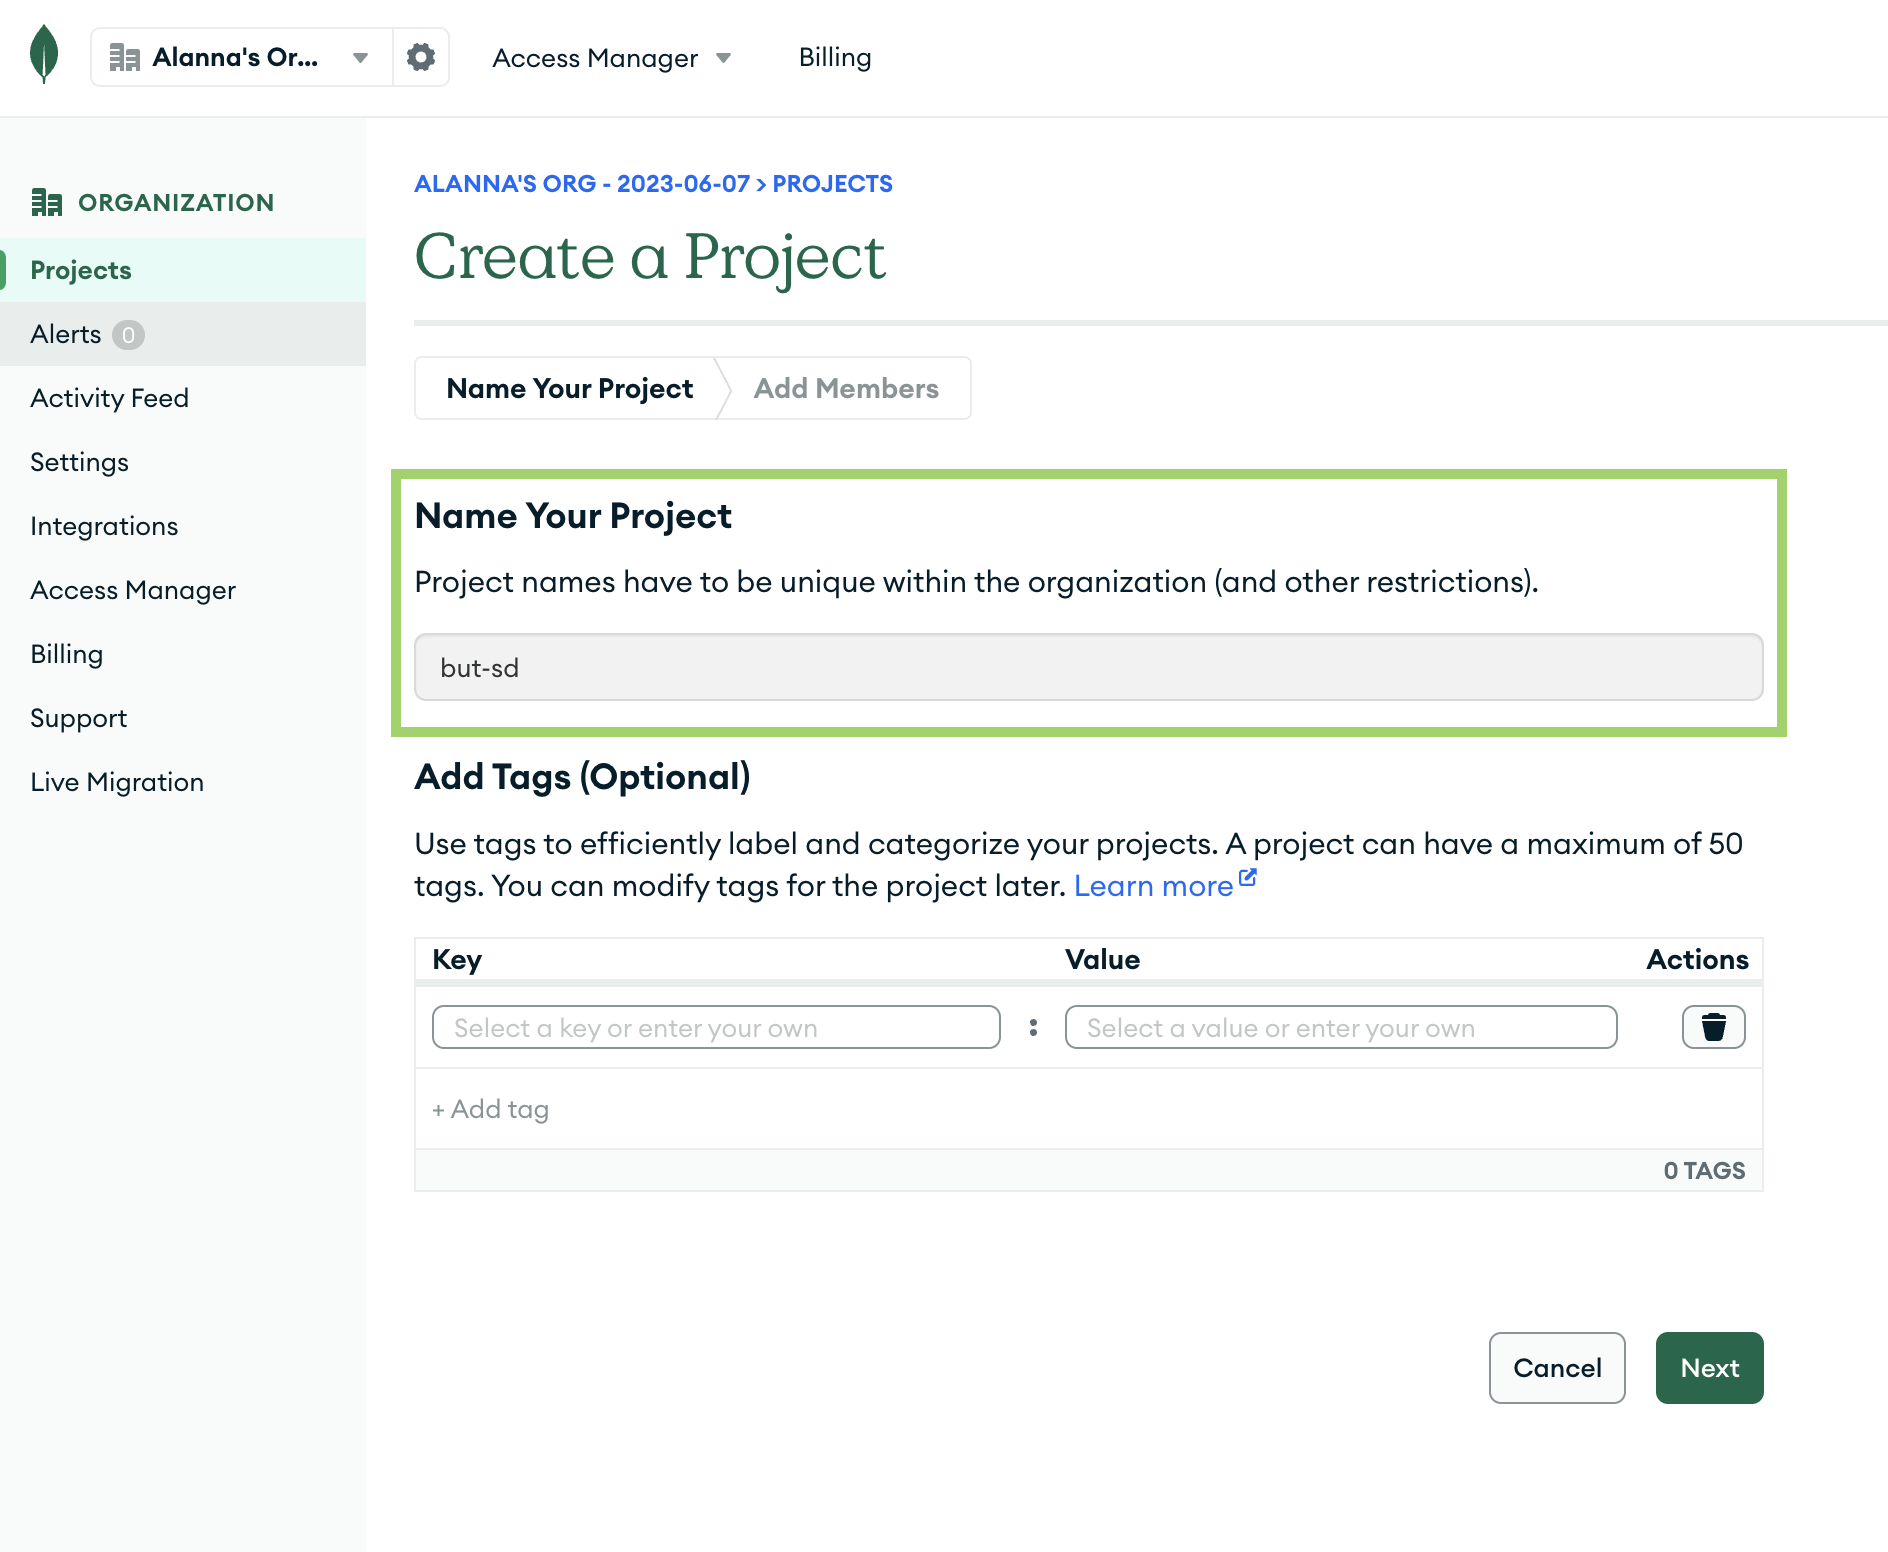Image resolution: width=1888 pixels, height=1552 pixels.
Task: Click the project name input field
Action: tap(1088, 667)
